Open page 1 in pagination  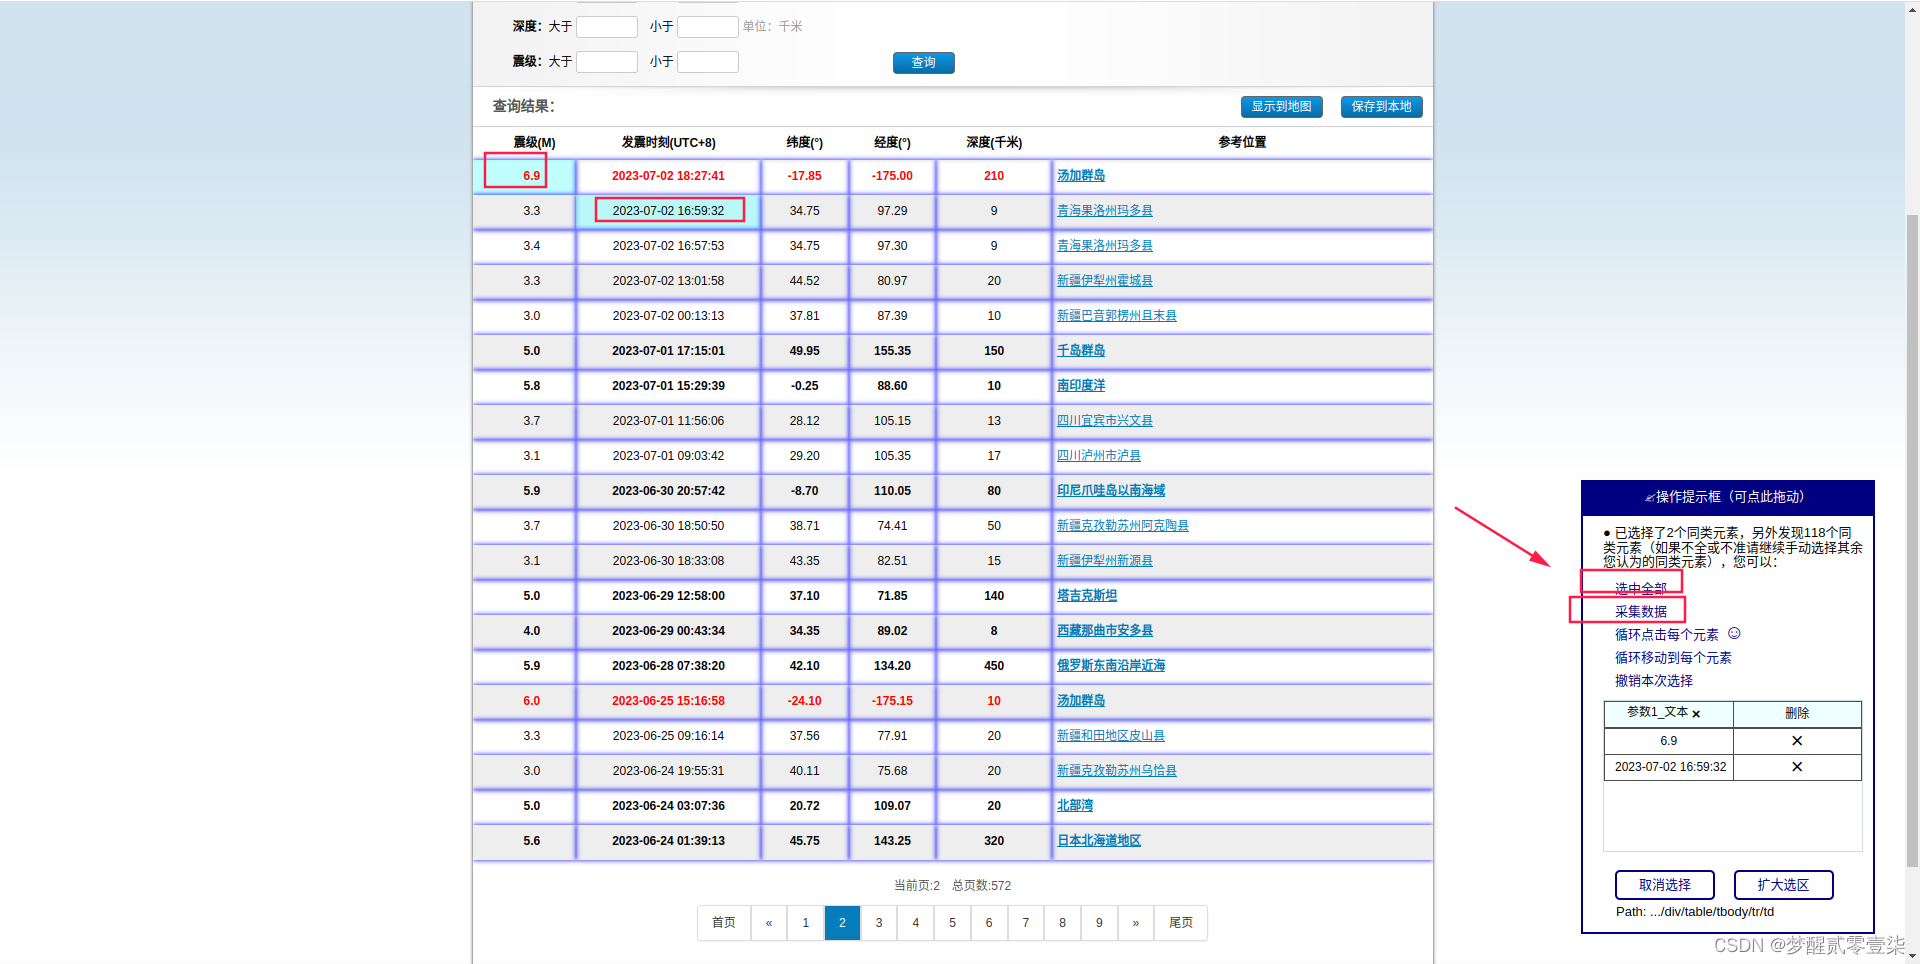pos(806,923)
